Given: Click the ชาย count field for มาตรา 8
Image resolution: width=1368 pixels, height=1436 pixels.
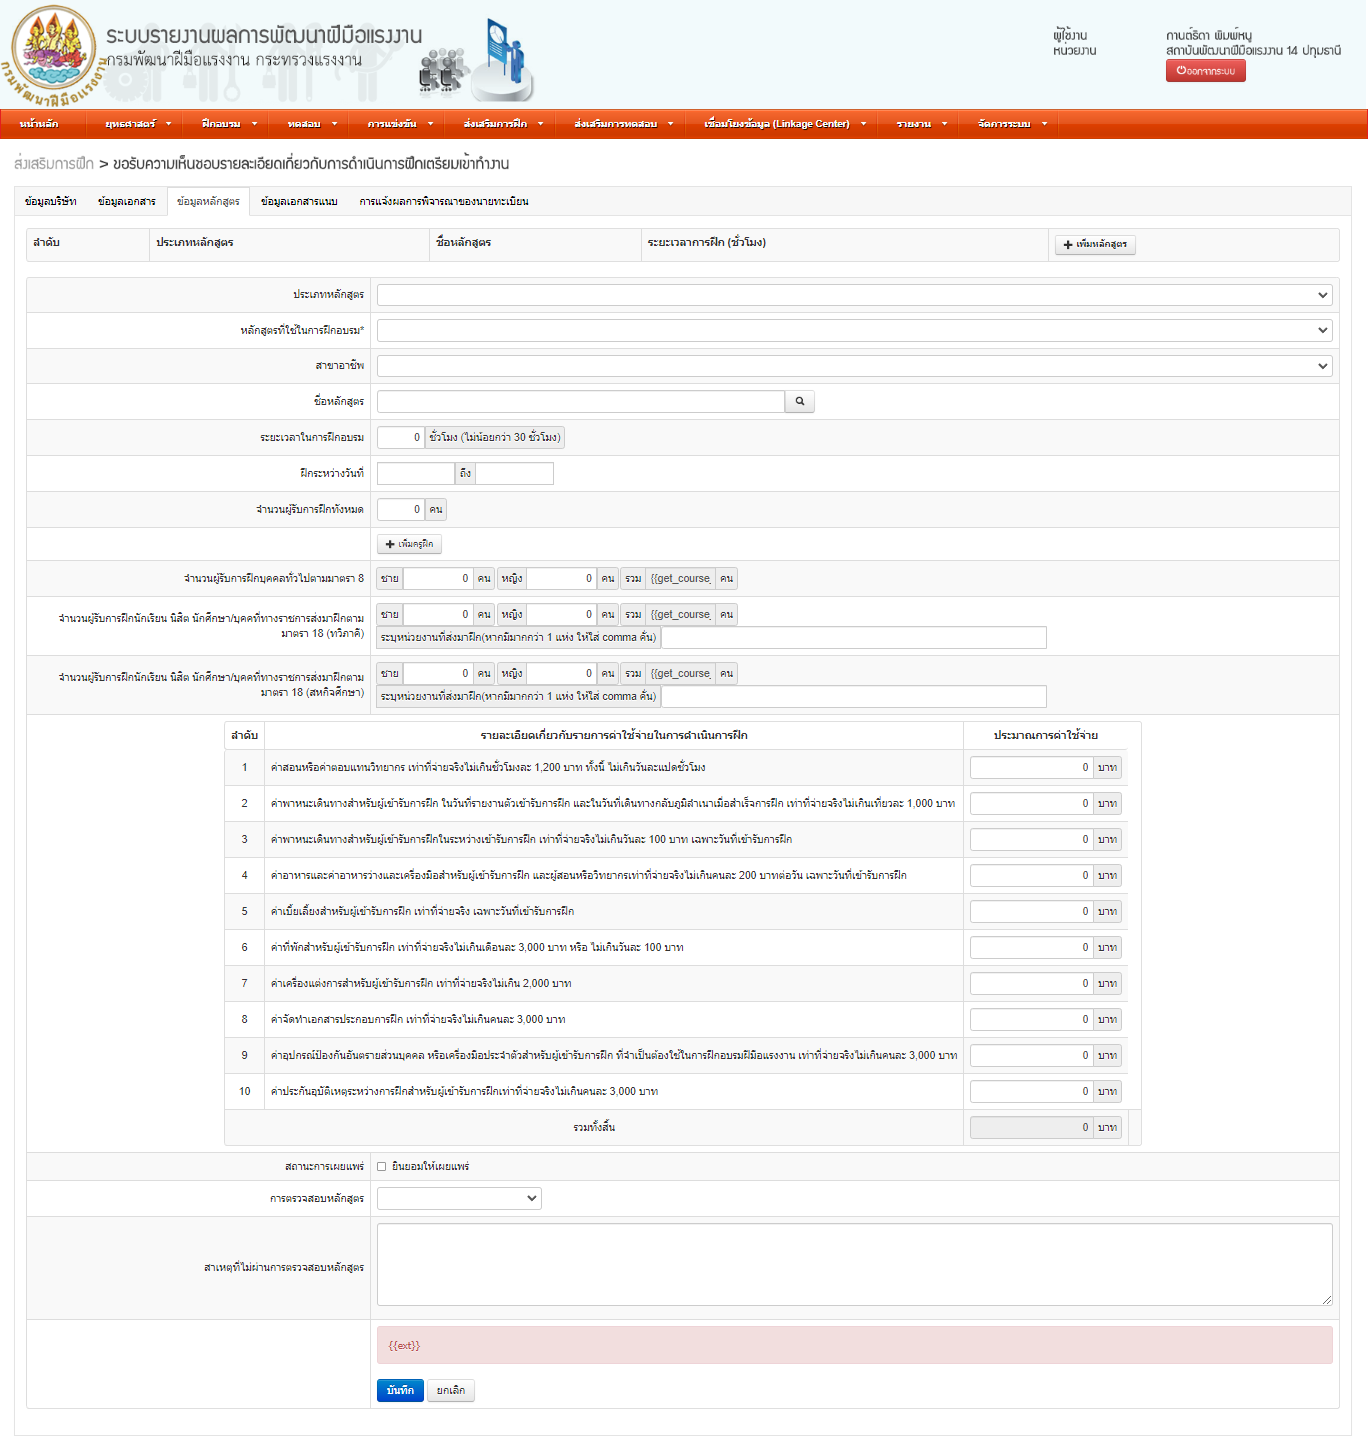Looking at the screenshot, I should 438,578.
